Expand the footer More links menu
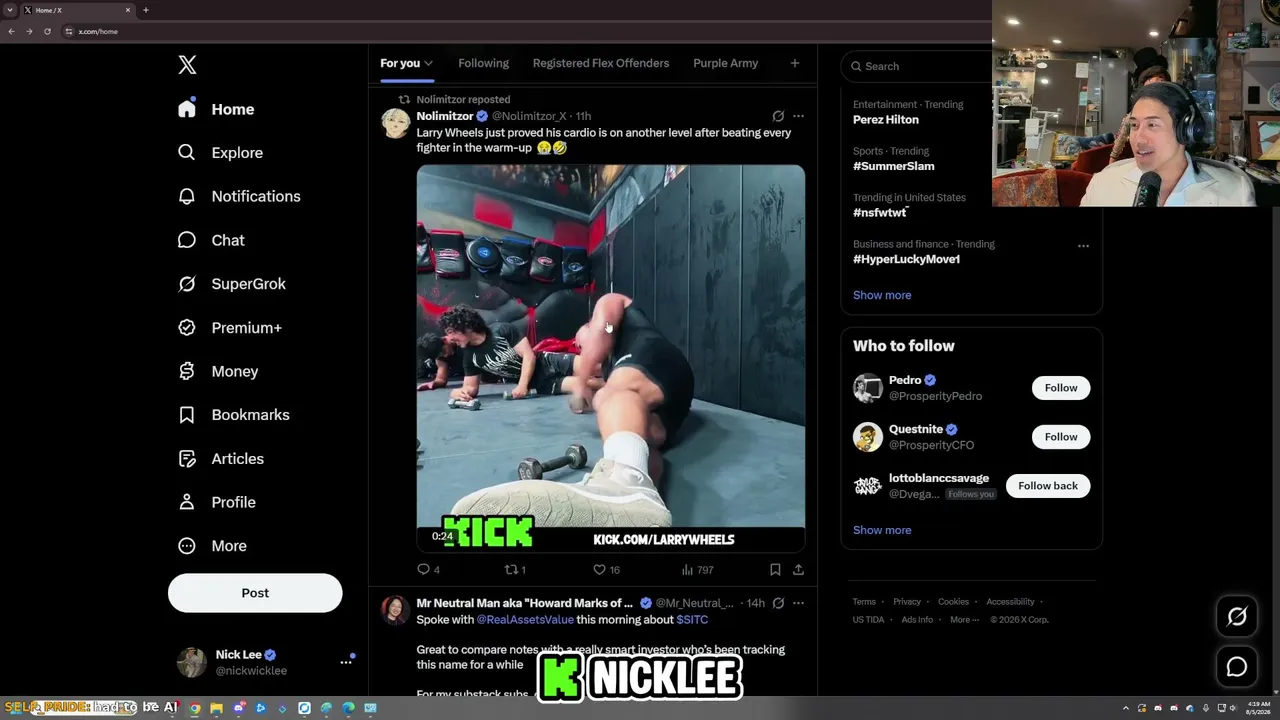Screen dimensions: 1280x720 [x=965, y=620]
